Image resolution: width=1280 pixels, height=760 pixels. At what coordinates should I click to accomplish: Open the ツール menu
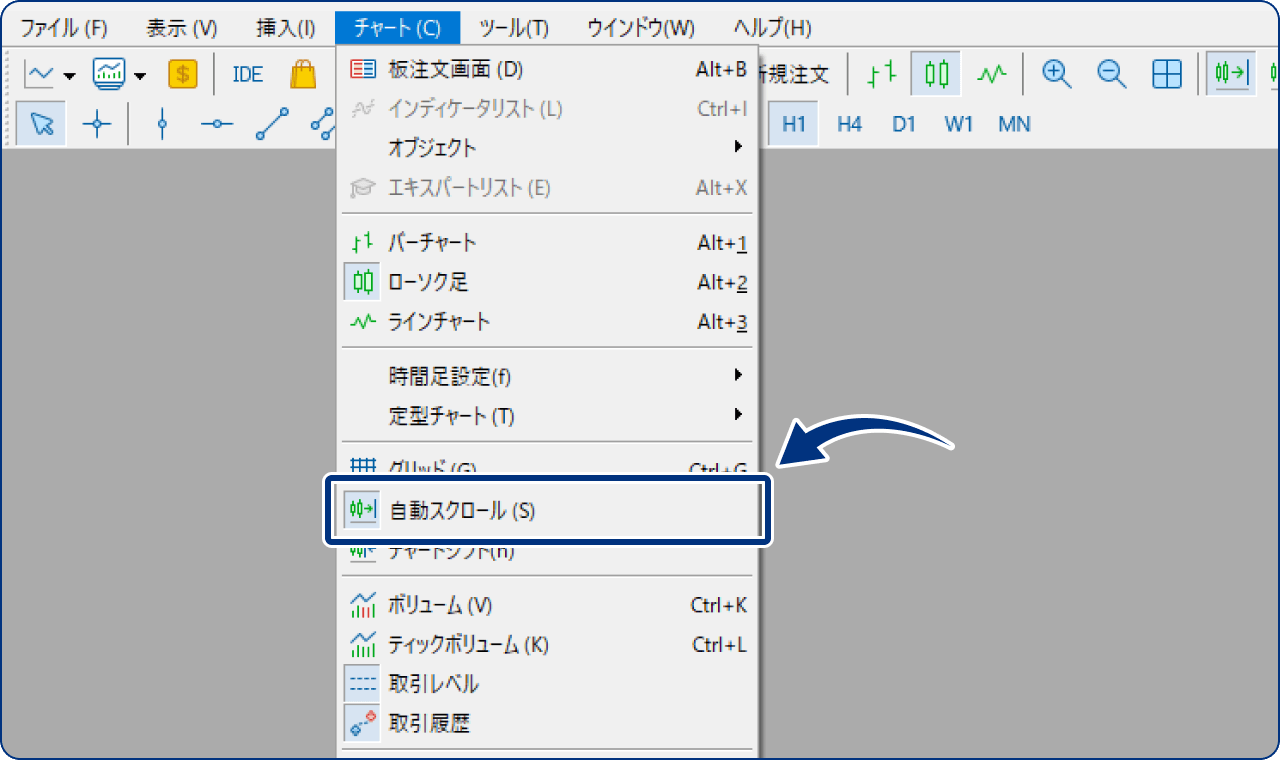[x=513, y=28]
